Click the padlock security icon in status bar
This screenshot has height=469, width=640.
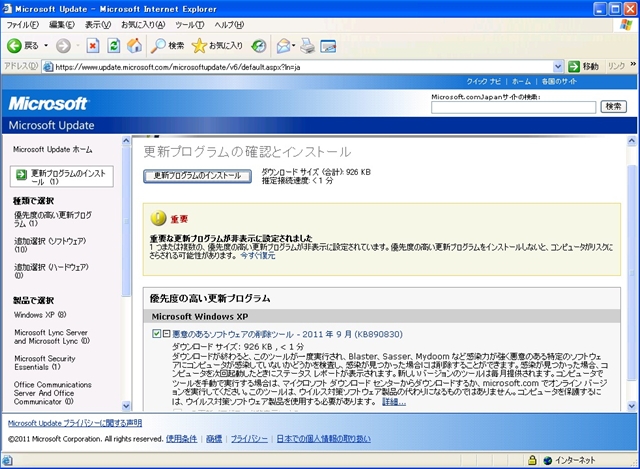pos(532,460)
